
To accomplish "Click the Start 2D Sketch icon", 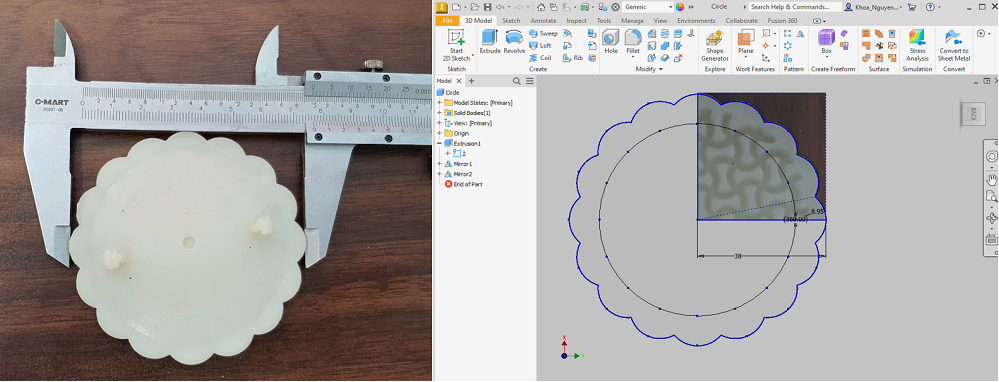I will point(456,38).
